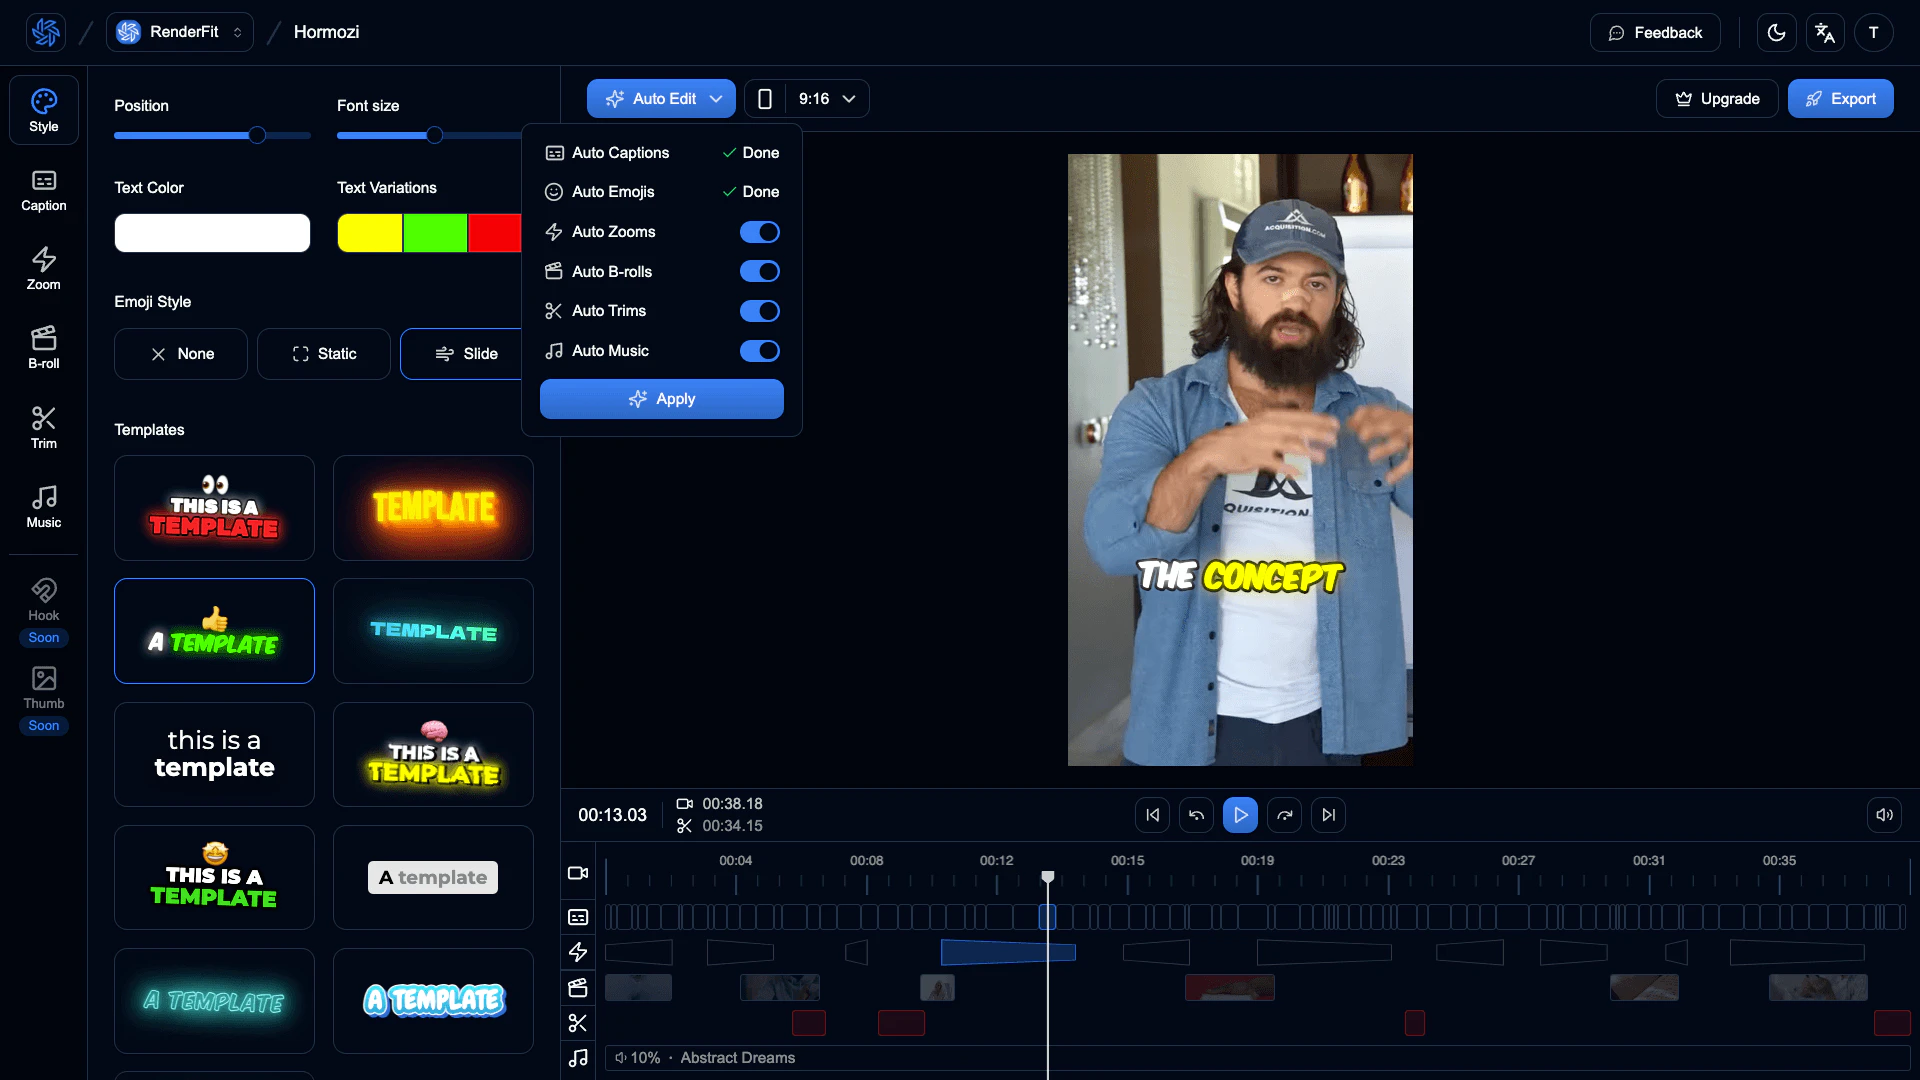Choose None for Emoji Style
The height and width of the screenshot is (1080, 1920).
pos(180,353)
